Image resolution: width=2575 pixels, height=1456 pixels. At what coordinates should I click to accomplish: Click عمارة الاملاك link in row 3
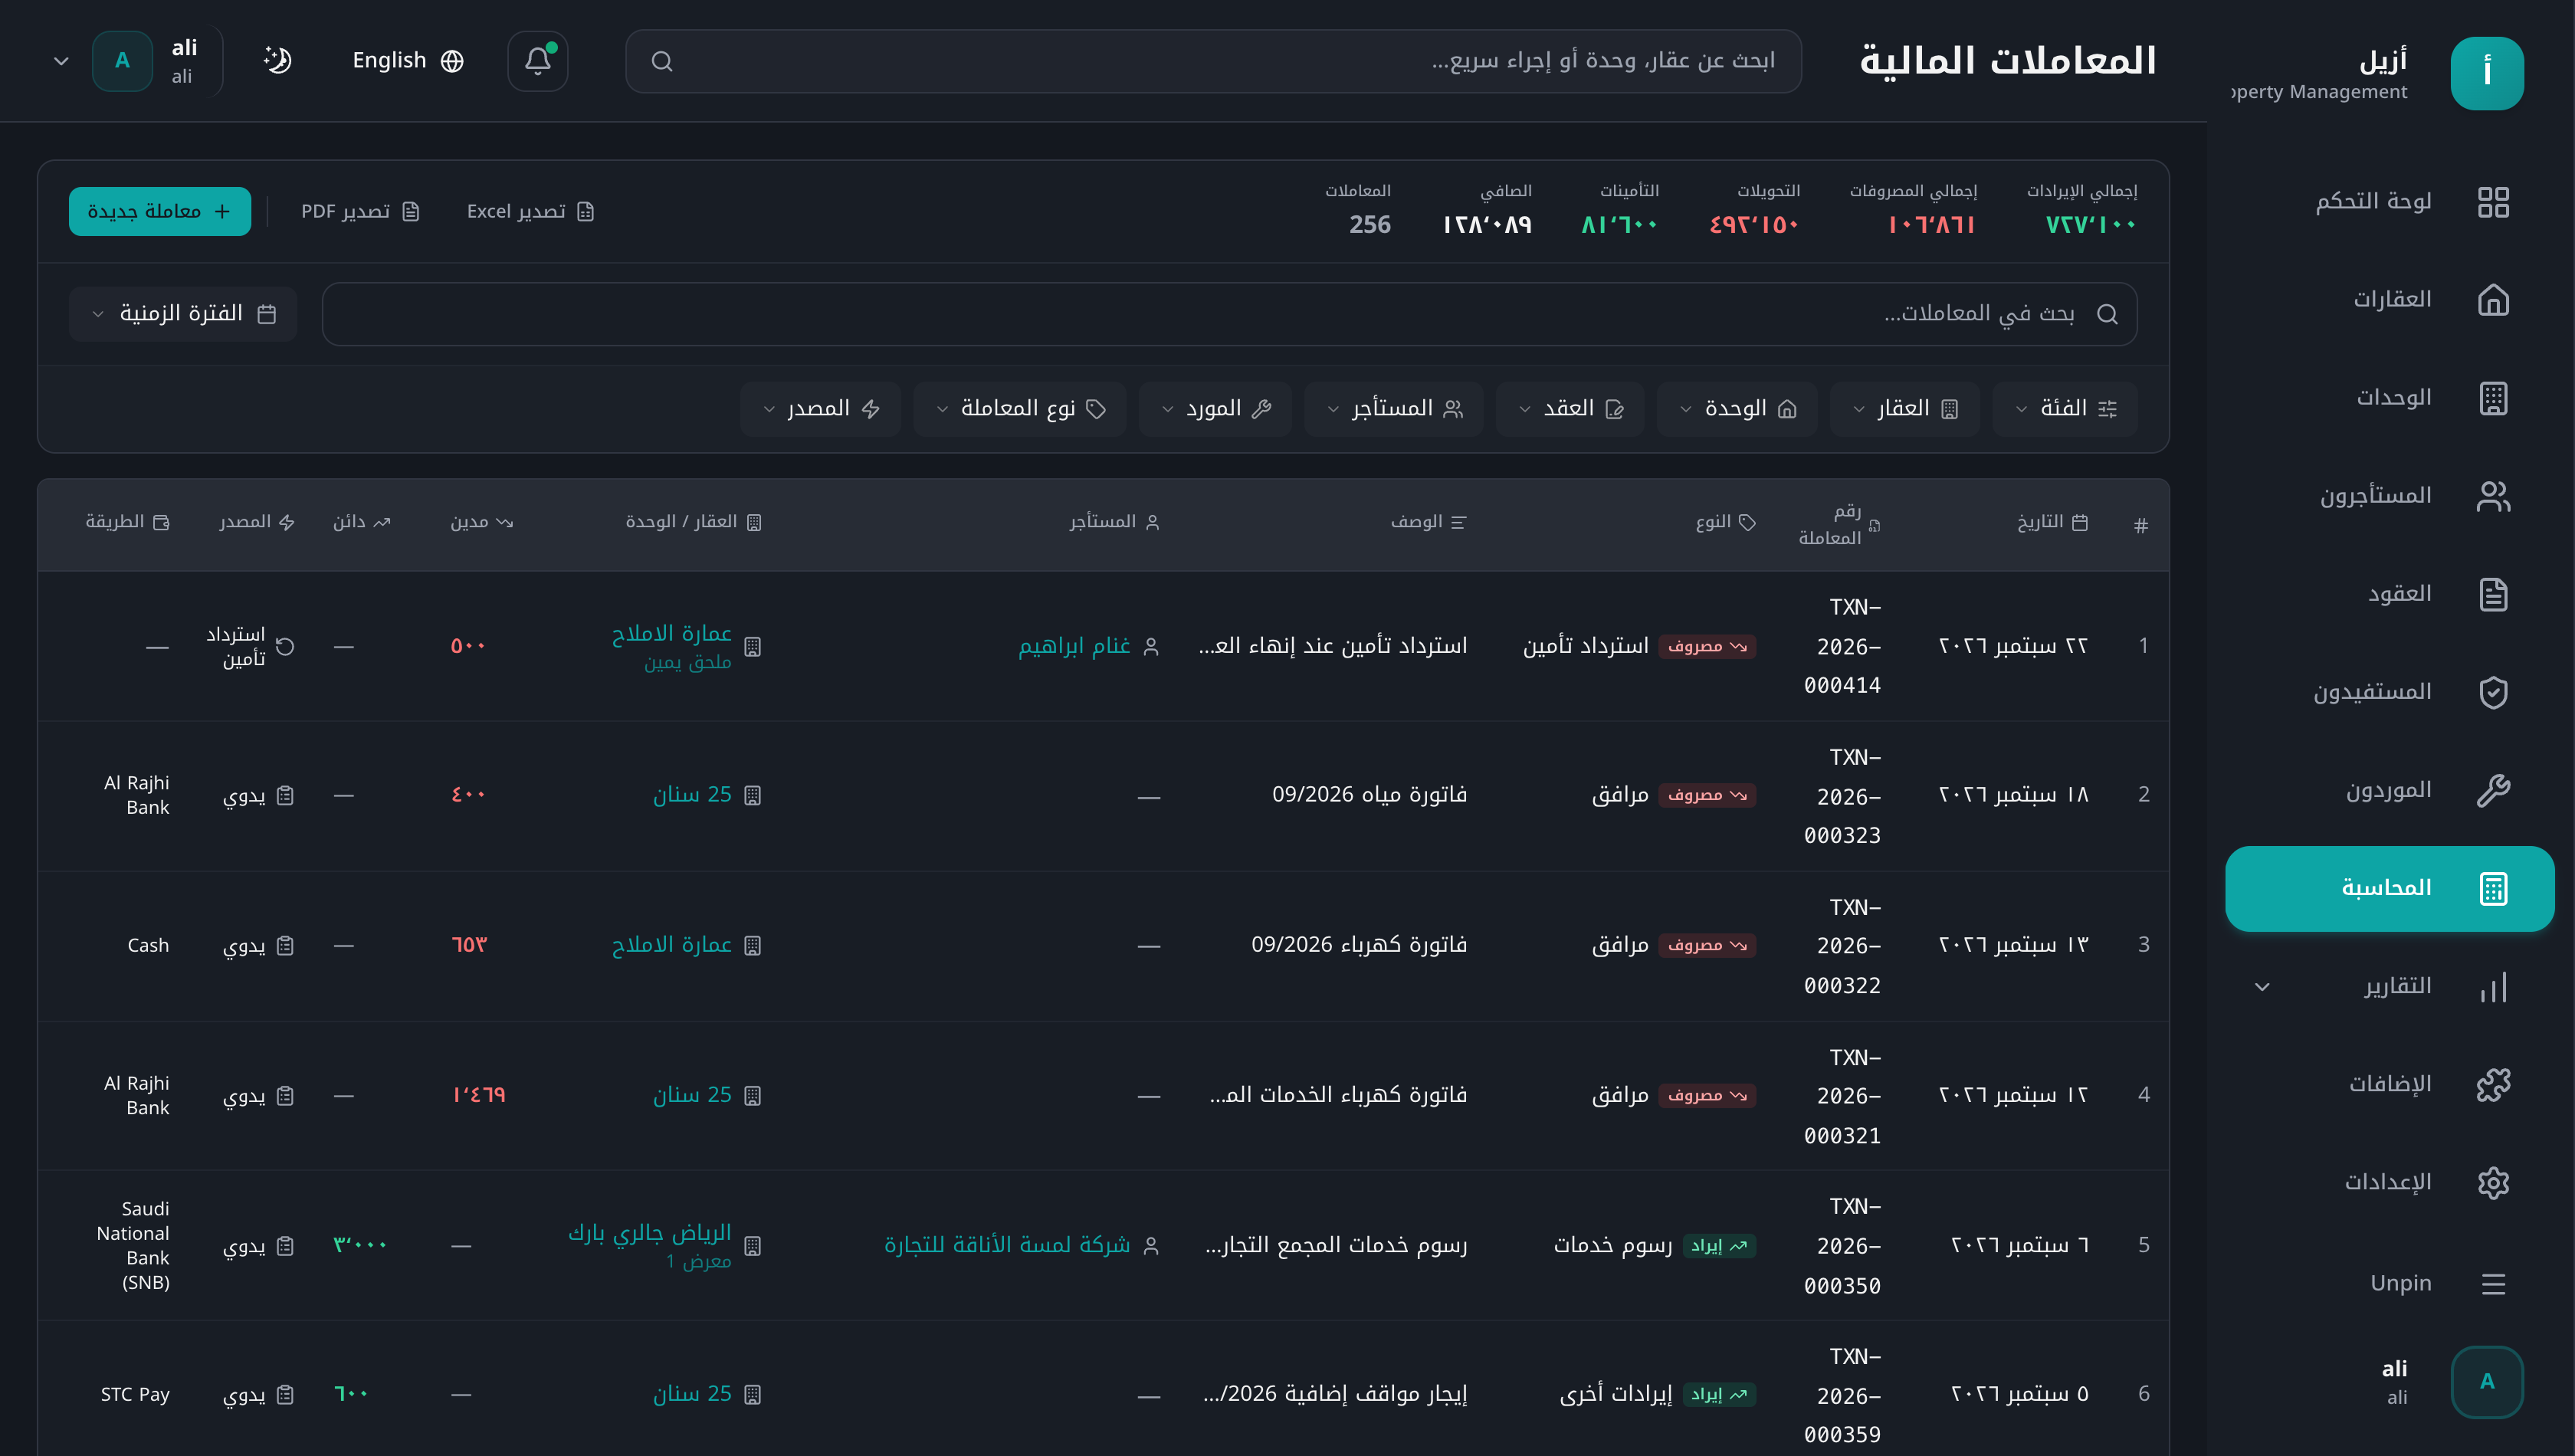tap(672, 945)
